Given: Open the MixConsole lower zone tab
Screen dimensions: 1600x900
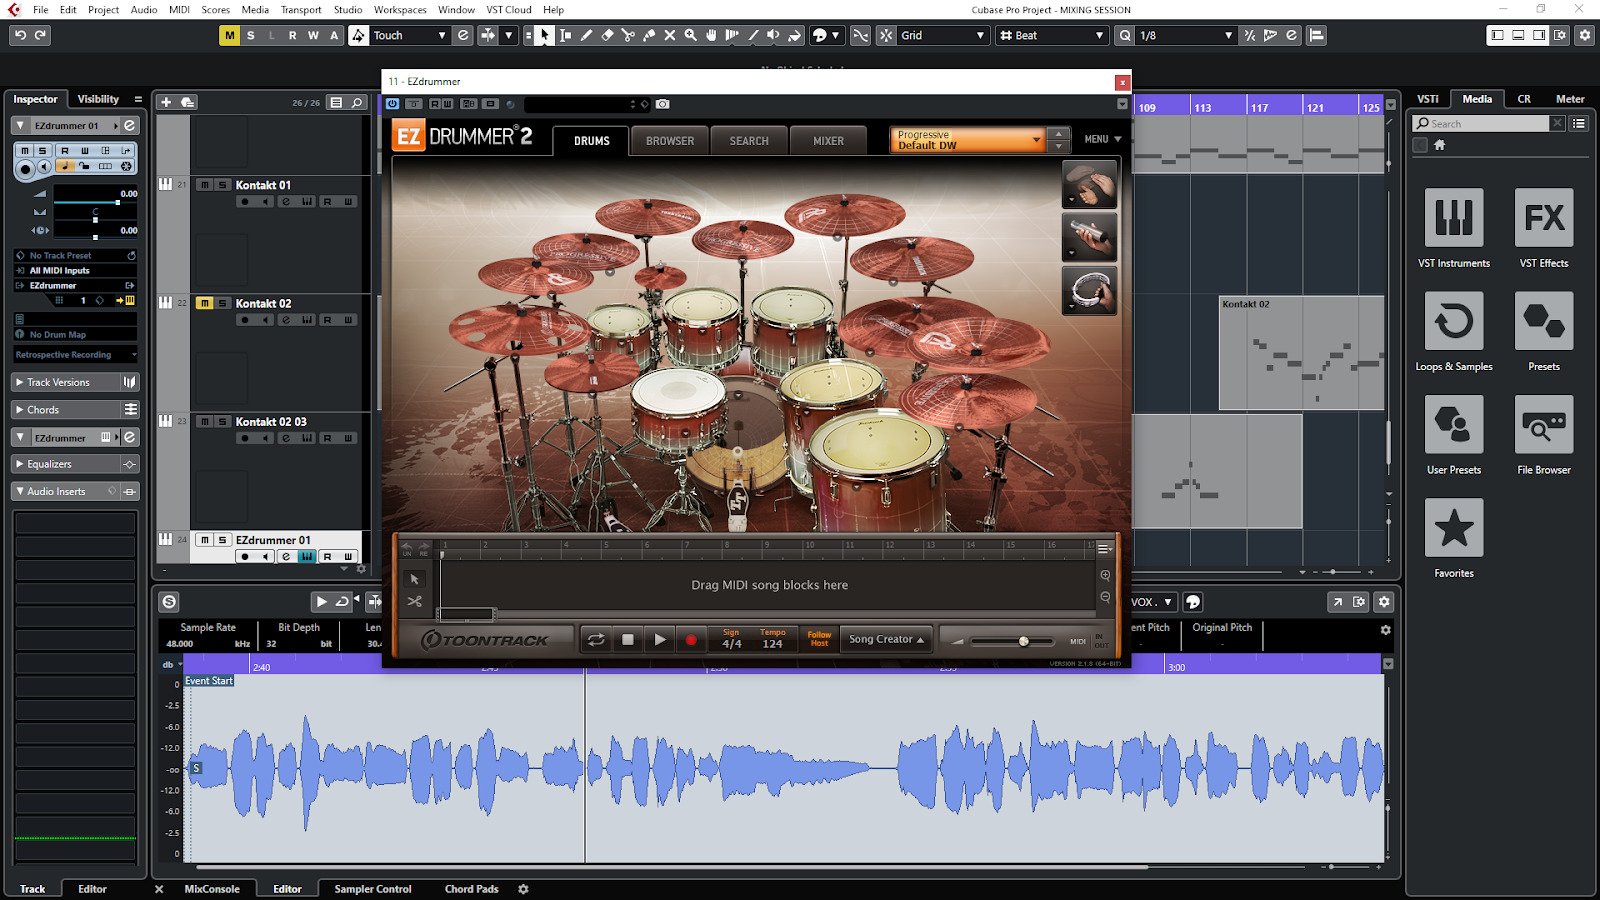Looking at the screenshot, I should 212,889.
